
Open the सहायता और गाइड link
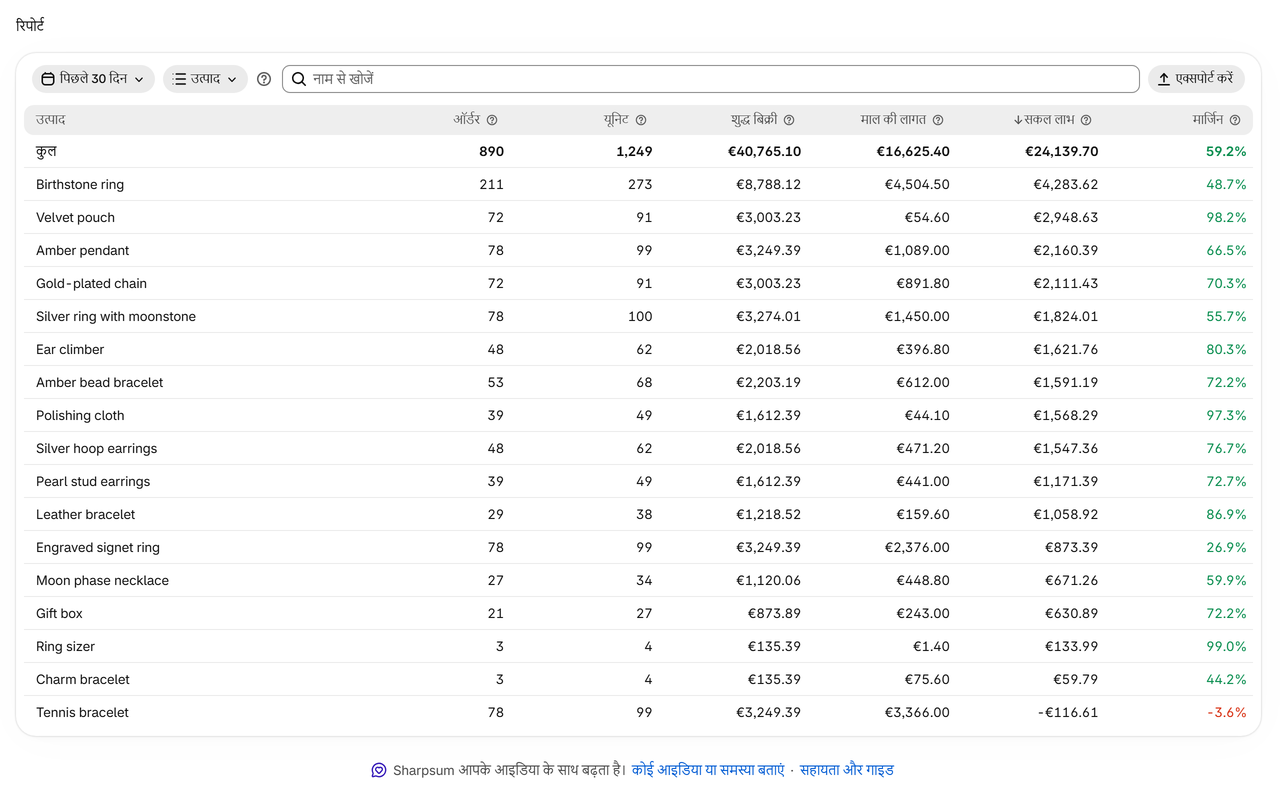847,770
